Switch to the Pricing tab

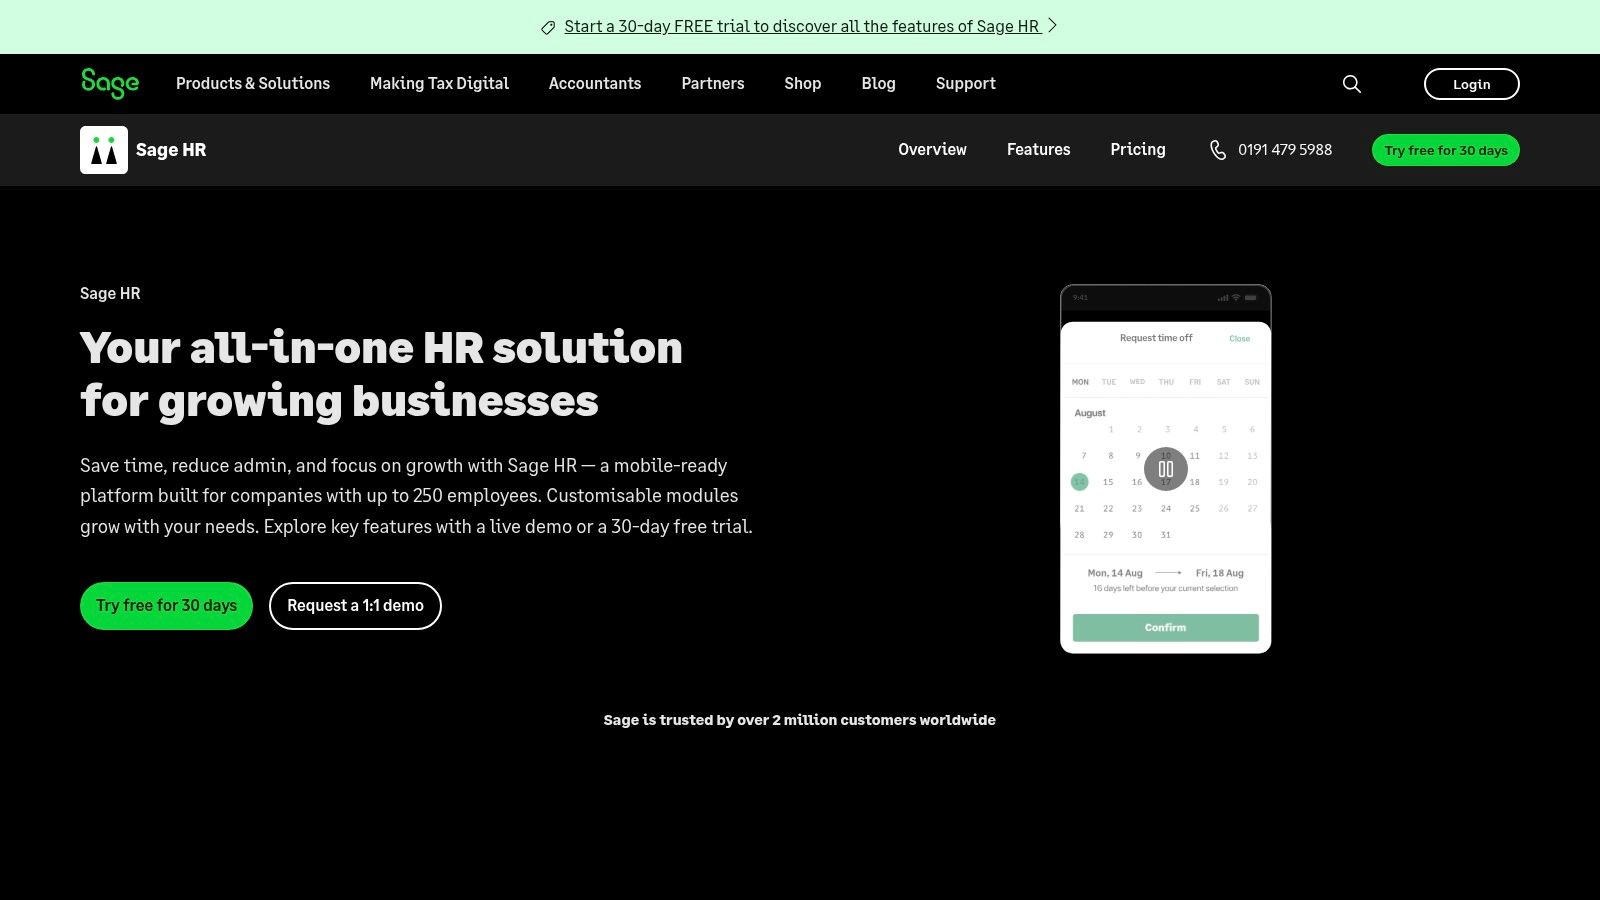(1138, 149)
